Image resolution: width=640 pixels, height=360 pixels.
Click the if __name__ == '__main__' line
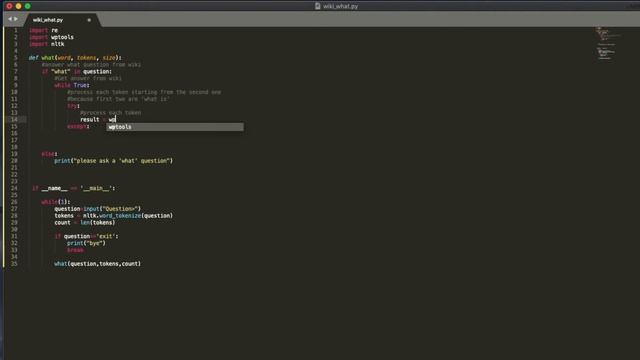73,188
